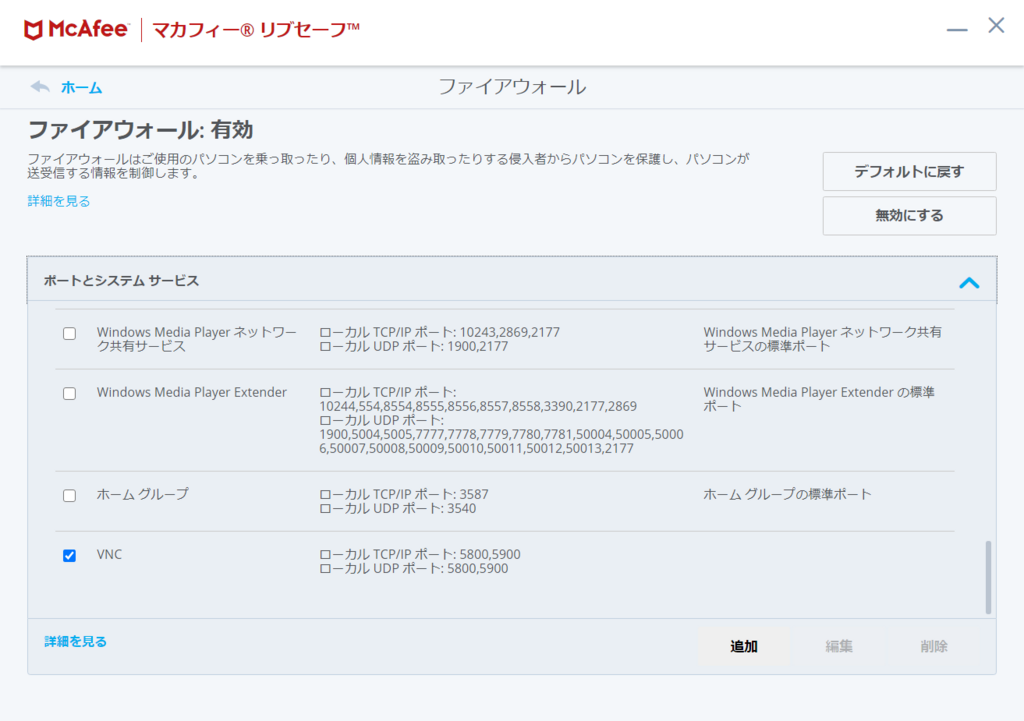Image resolution: width=1024 pixels, height=721 pixels.
Task: Click the デフォルトに戻す button
Action: (908, 171)
